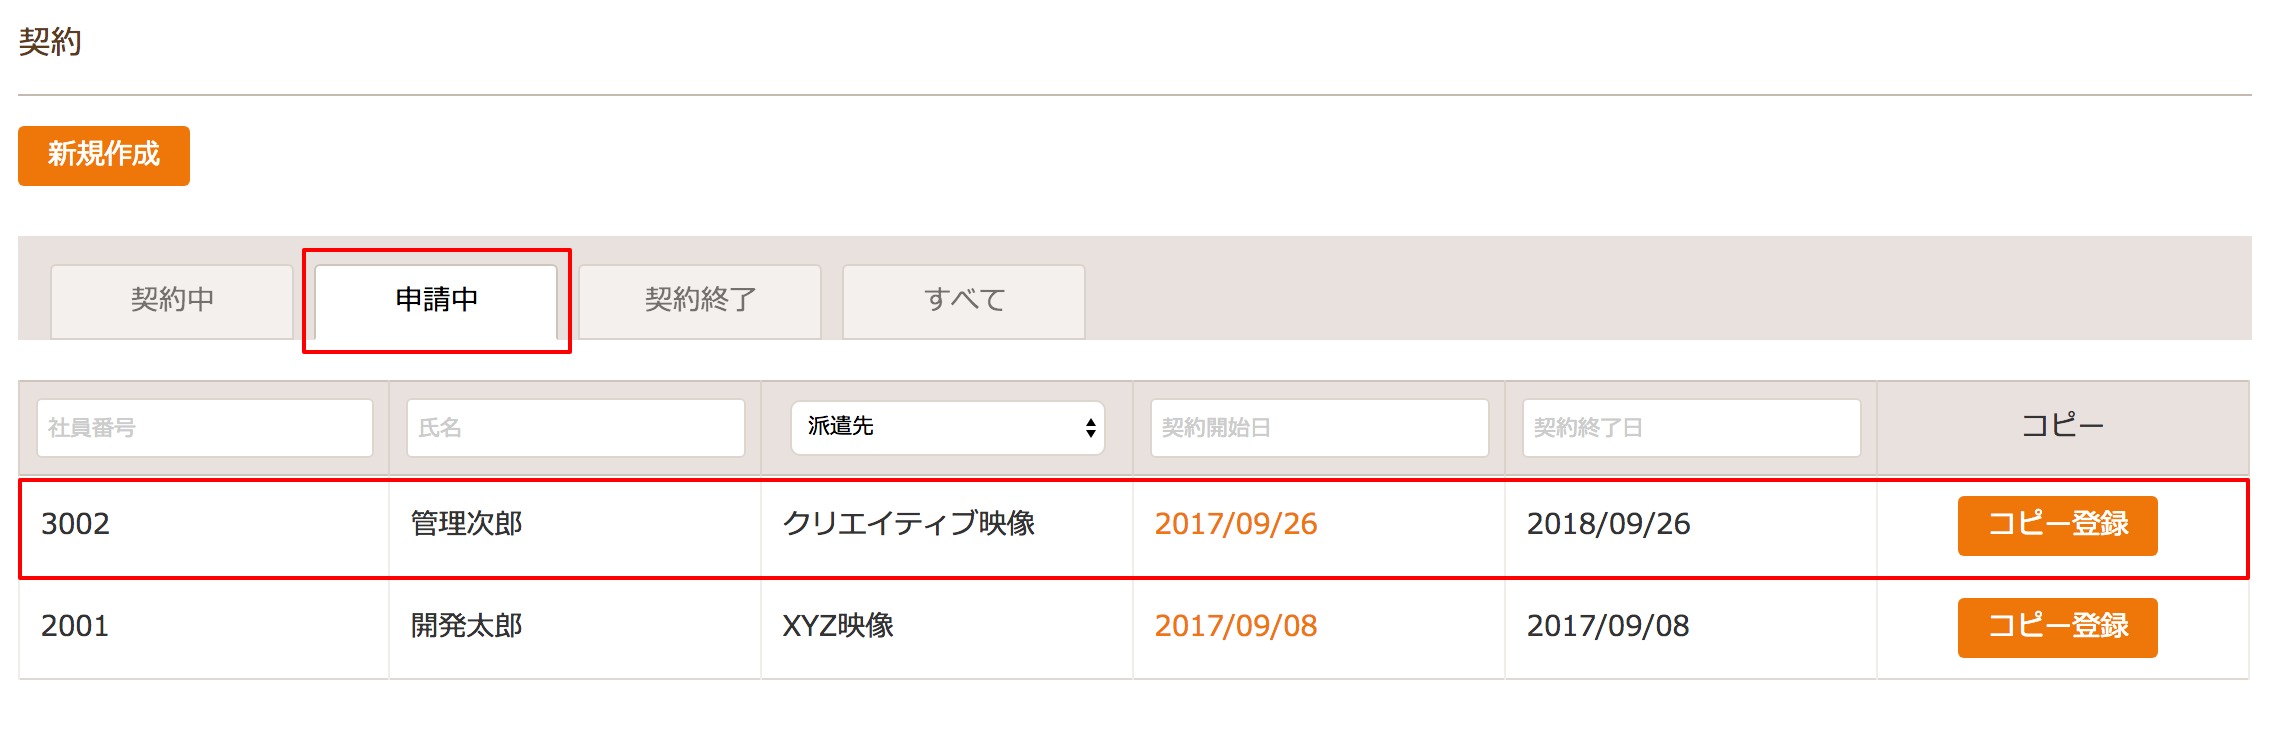This screenshot has height=738, width=2274.
Task: Select the row for 開発太郎
Action: 1134,629
